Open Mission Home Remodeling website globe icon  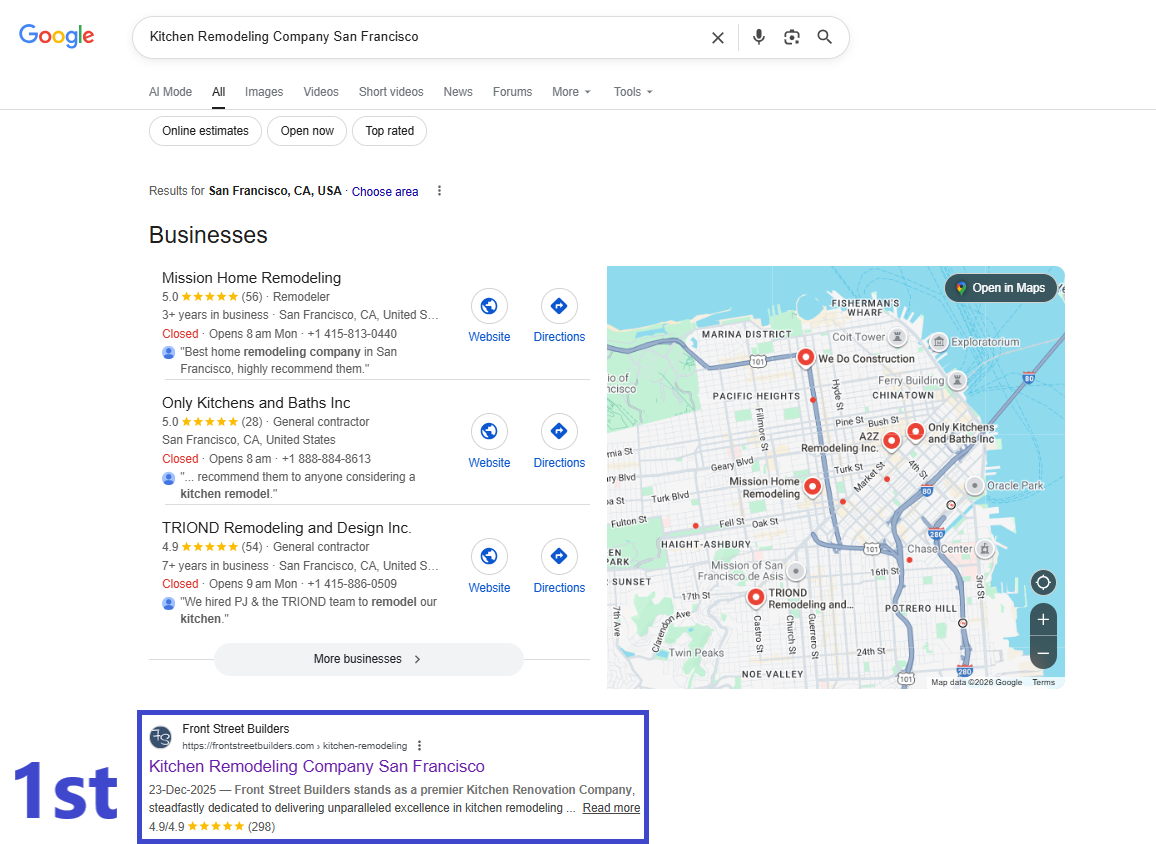click(490, 306)
